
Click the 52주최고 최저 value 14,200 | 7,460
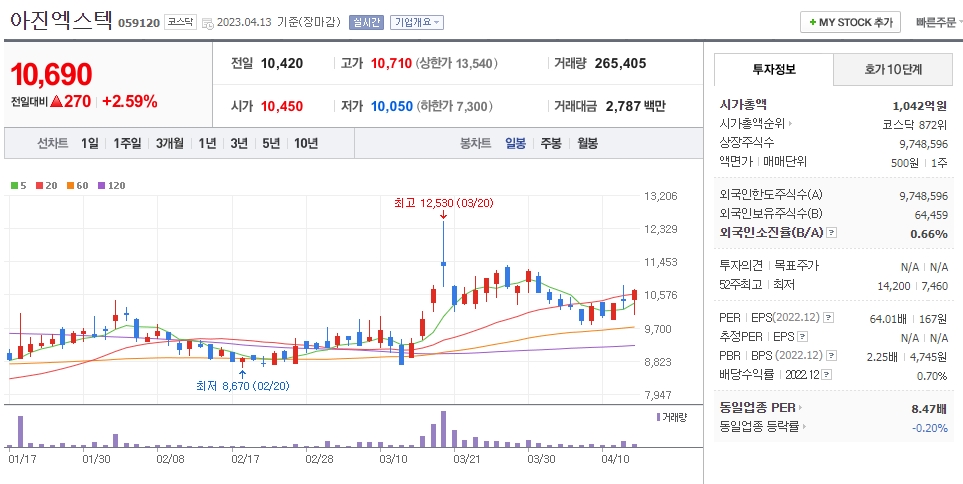913,286
